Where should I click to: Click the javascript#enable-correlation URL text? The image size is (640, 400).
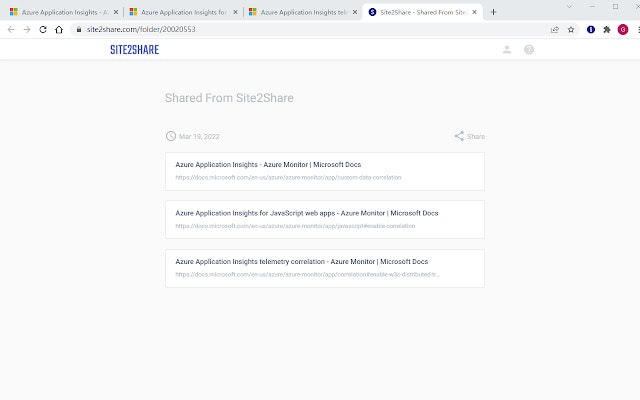295,226
